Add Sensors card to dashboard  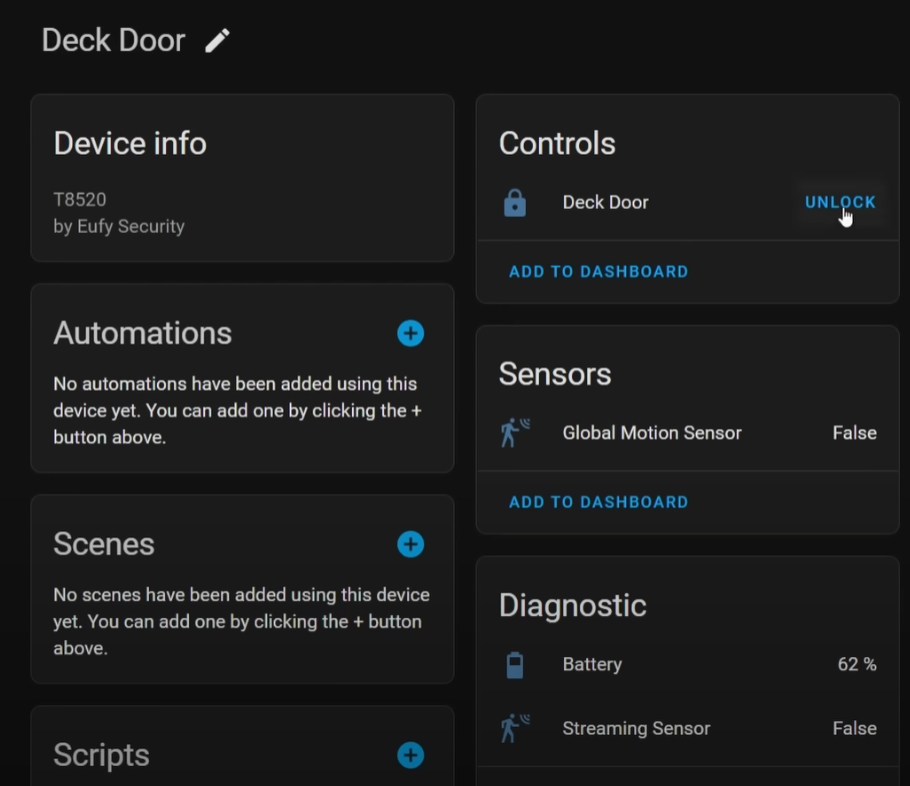[x=598, y=502]
